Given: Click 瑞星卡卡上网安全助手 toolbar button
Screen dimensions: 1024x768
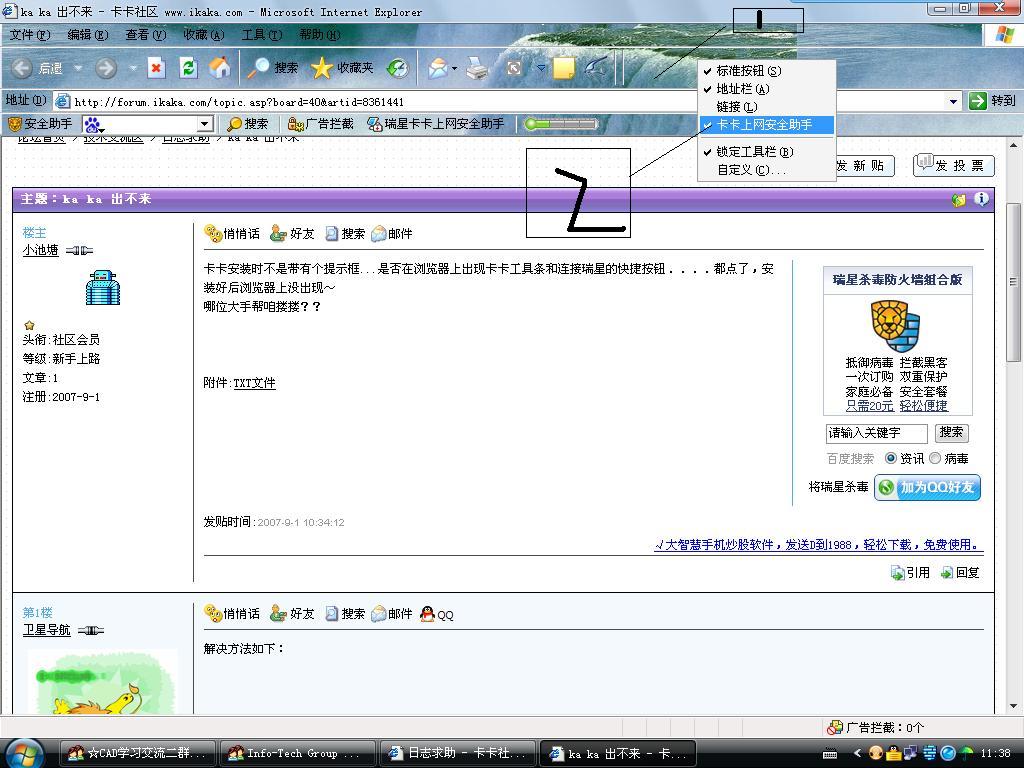Looking at the screenshot, I should coord(436,123).
